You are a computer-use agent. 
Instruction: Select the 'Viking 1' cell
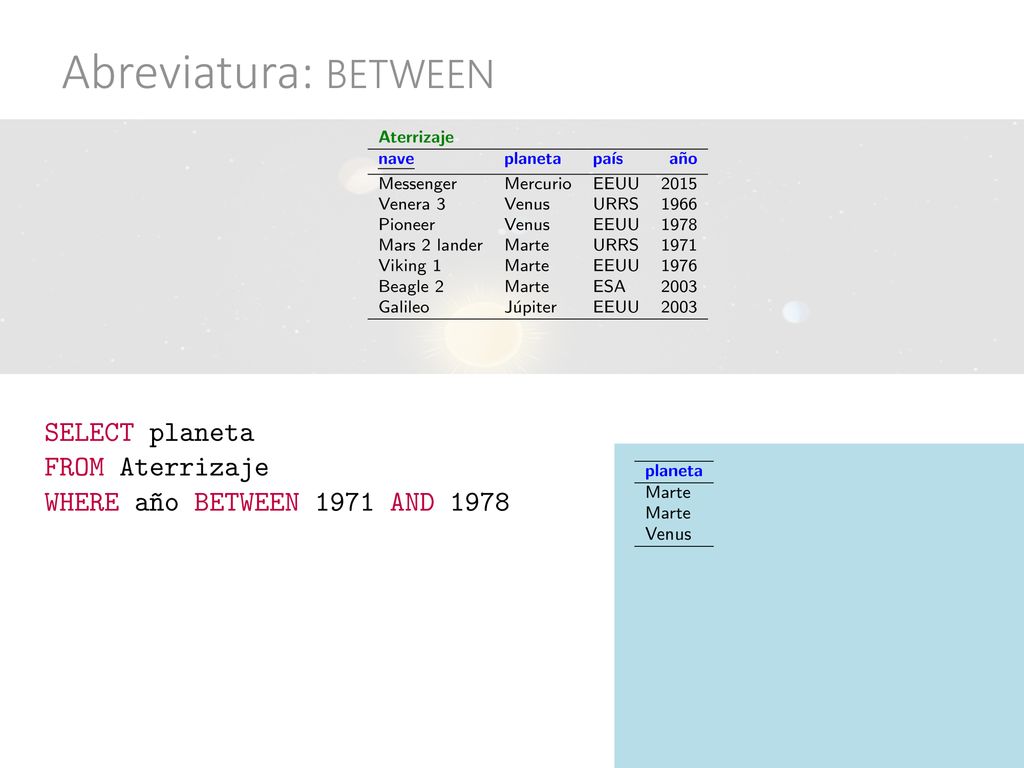(409, 266)
